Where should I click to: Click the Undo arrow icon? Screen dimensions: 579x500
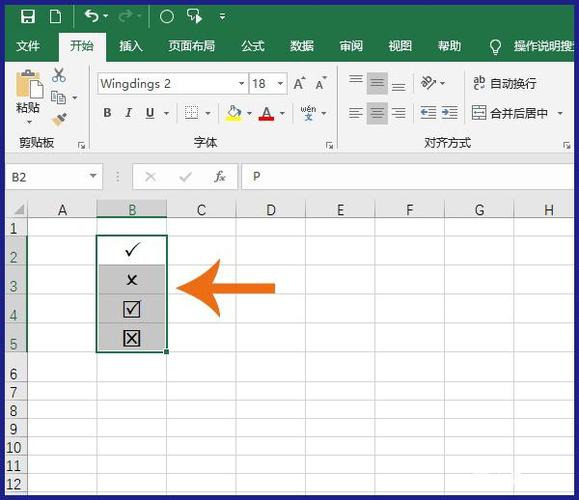(x=91, y=16)
